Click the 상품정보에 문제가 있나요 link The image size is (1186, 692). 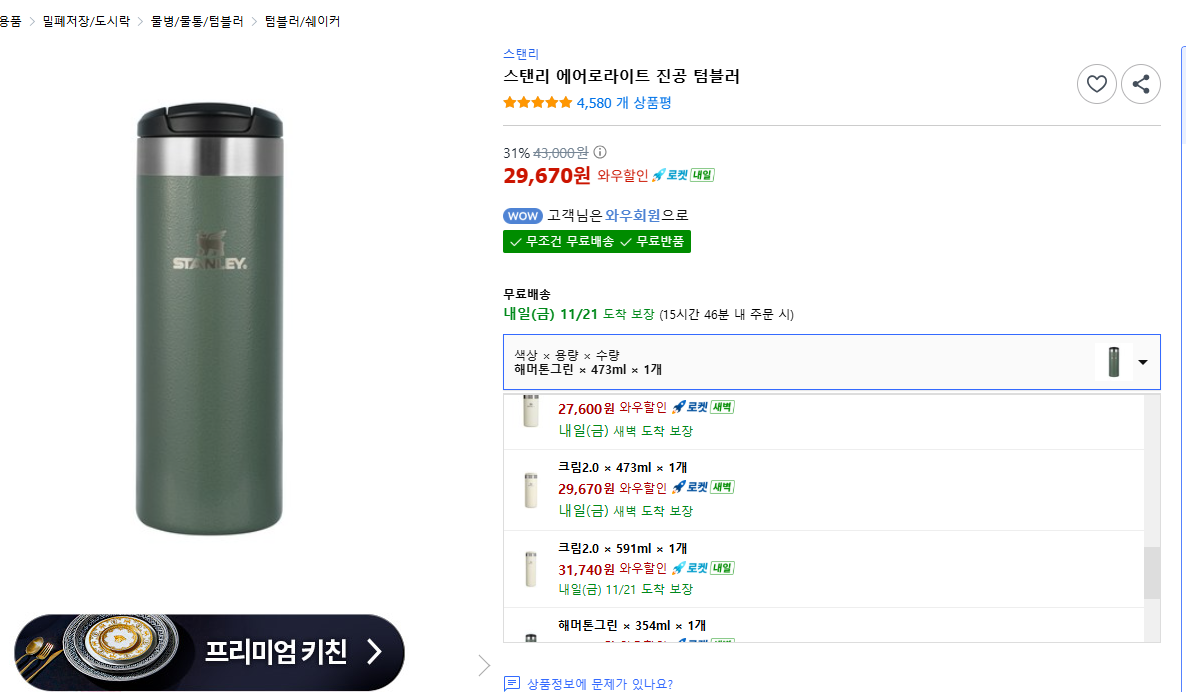pos(600,684)
